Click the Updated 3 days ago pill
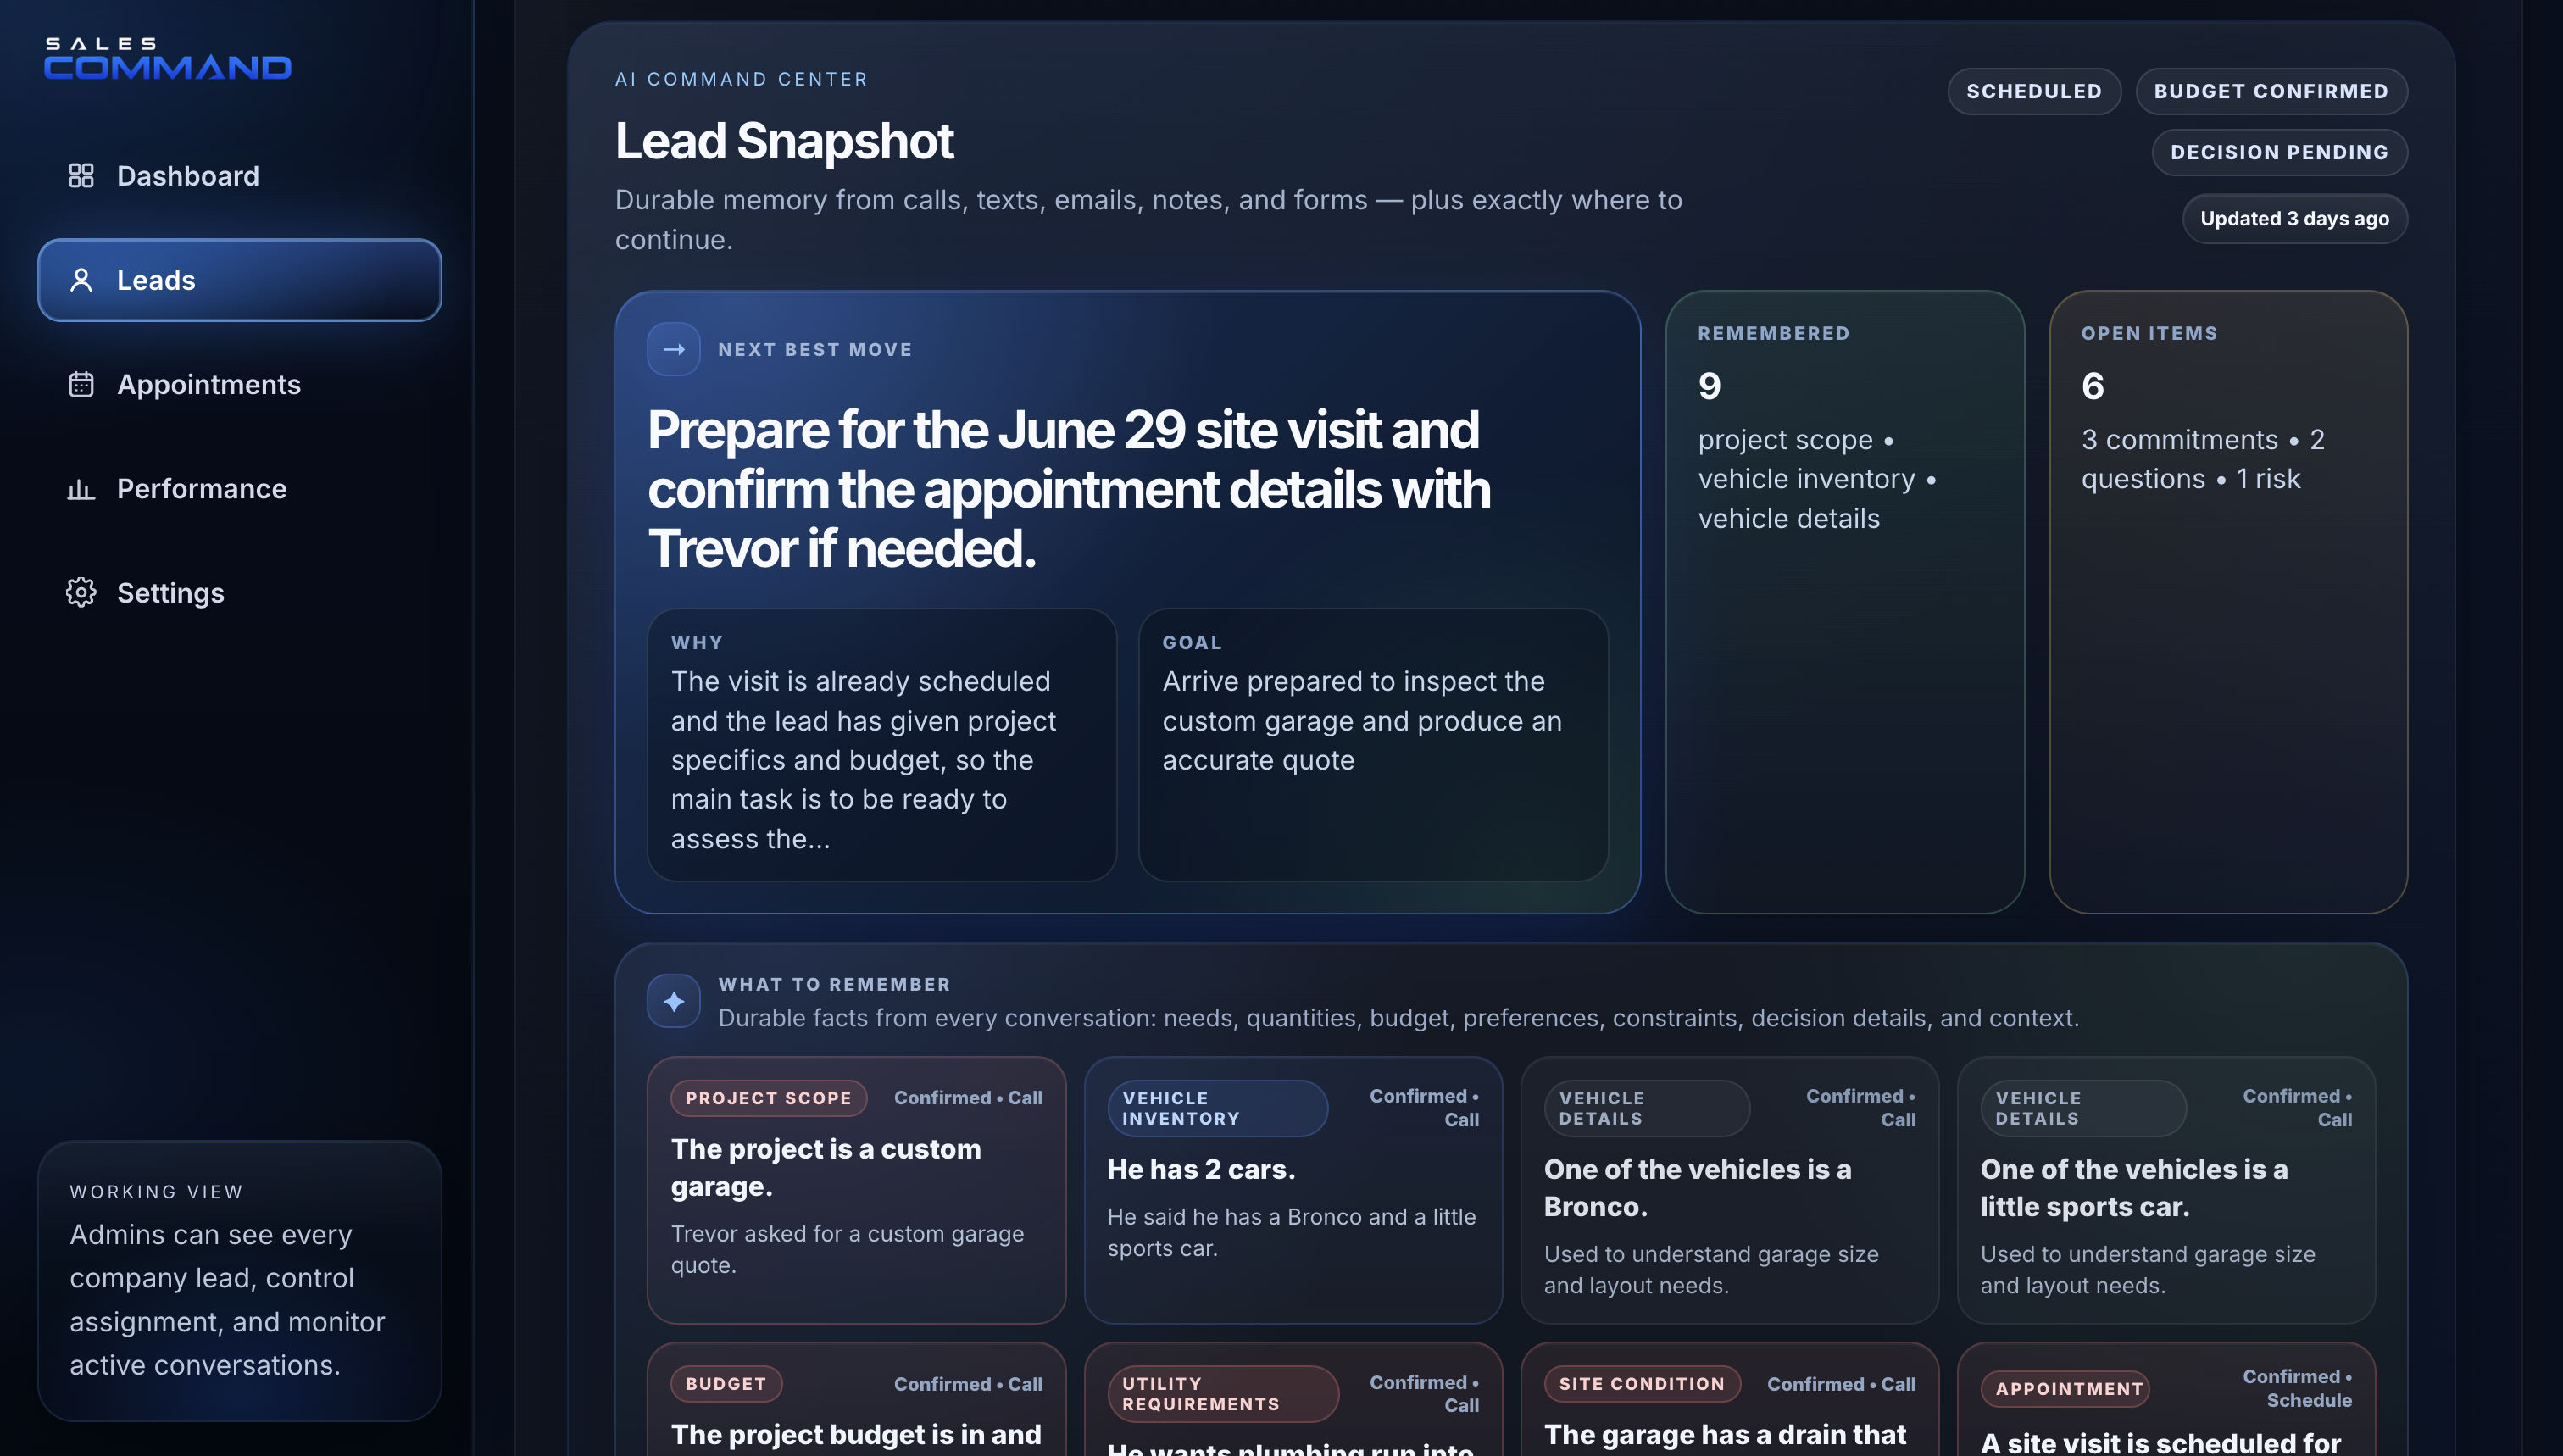The image size is (2563, 1456). (2294, 218)
